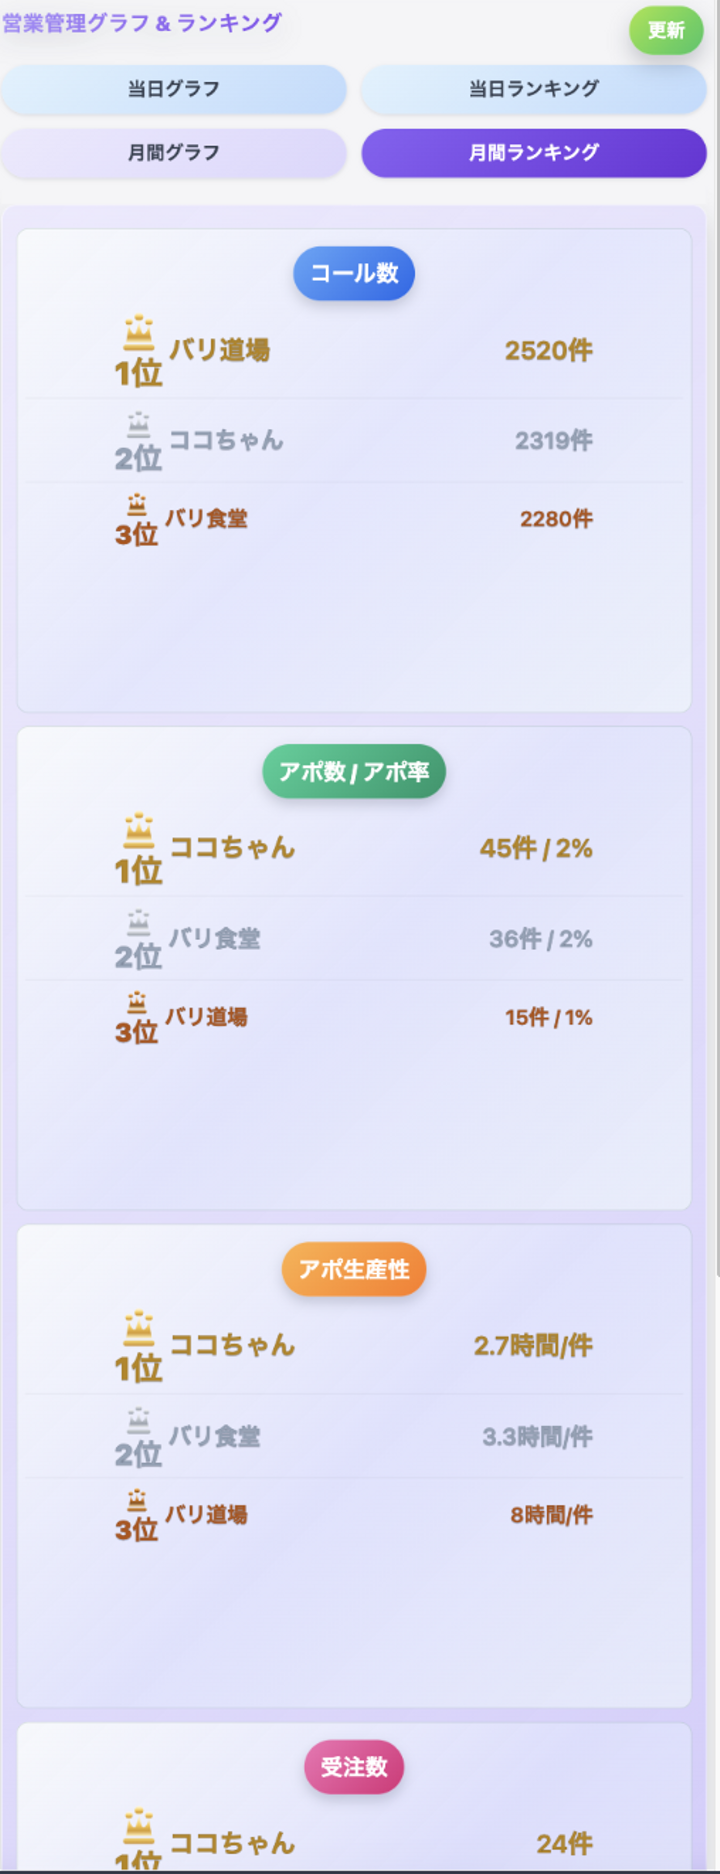The width and height of the screenshot is (720, 1874).
Task: Click the pink 受注数 category badge
Action: pyautogui.click(x=354, y=1767)
